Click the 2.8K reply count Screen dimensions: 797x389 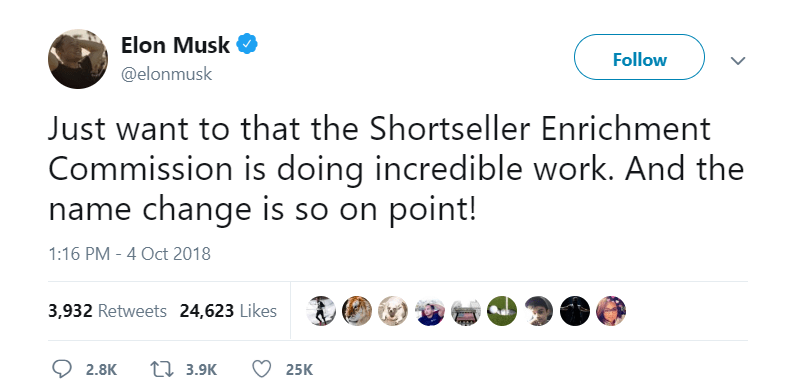point(101,370)
